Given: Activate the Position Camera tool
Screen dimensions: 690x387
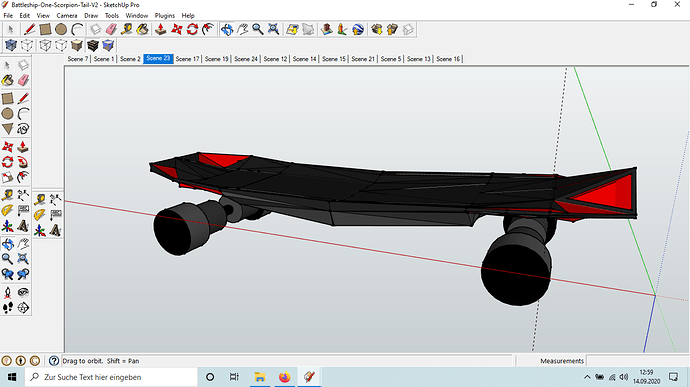Looking at the screenshot, I should pos(7,293).
